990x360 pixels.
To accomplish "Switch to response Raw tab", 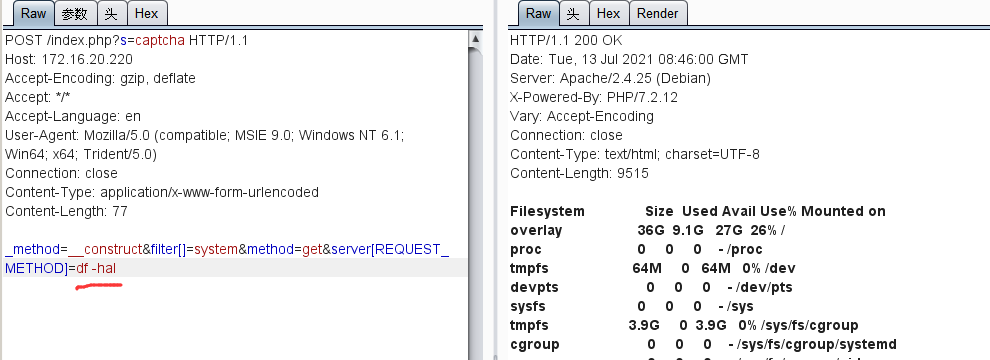I will point(539,13).
